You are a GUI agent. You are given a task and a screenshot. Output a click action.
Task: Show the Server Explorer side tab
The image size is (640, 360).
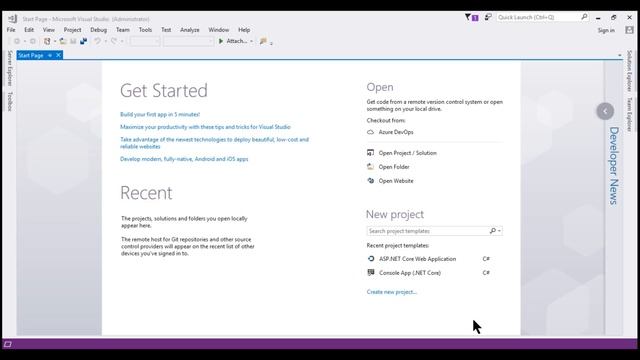tap(10, 68)
